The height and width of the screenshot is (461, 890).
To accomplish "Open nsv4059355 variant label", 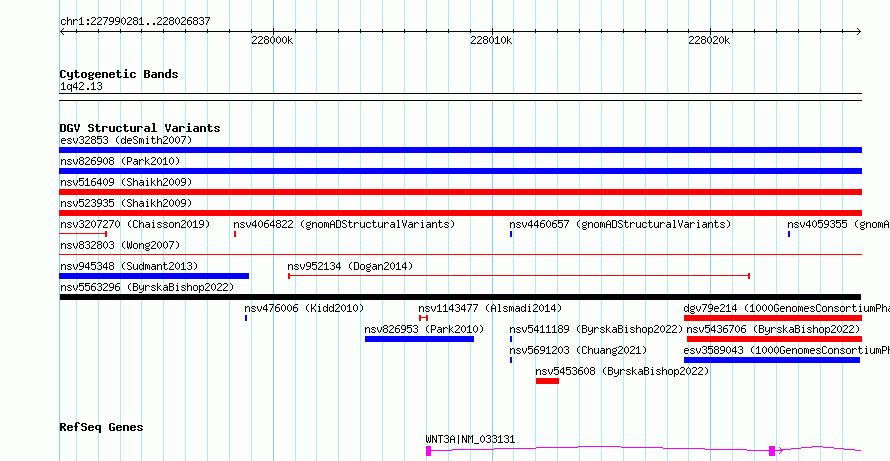I will pos(838,224).
